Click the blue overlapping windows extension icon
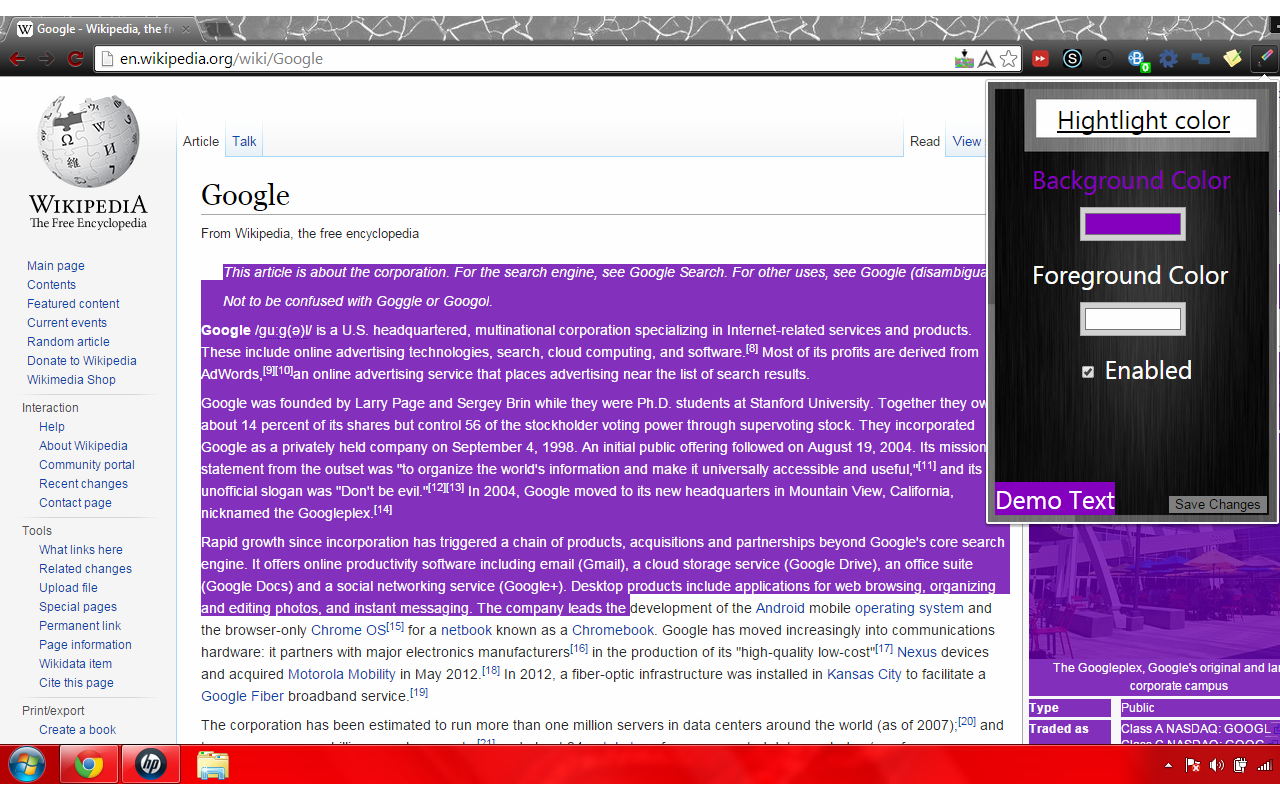 [1200, 59]
